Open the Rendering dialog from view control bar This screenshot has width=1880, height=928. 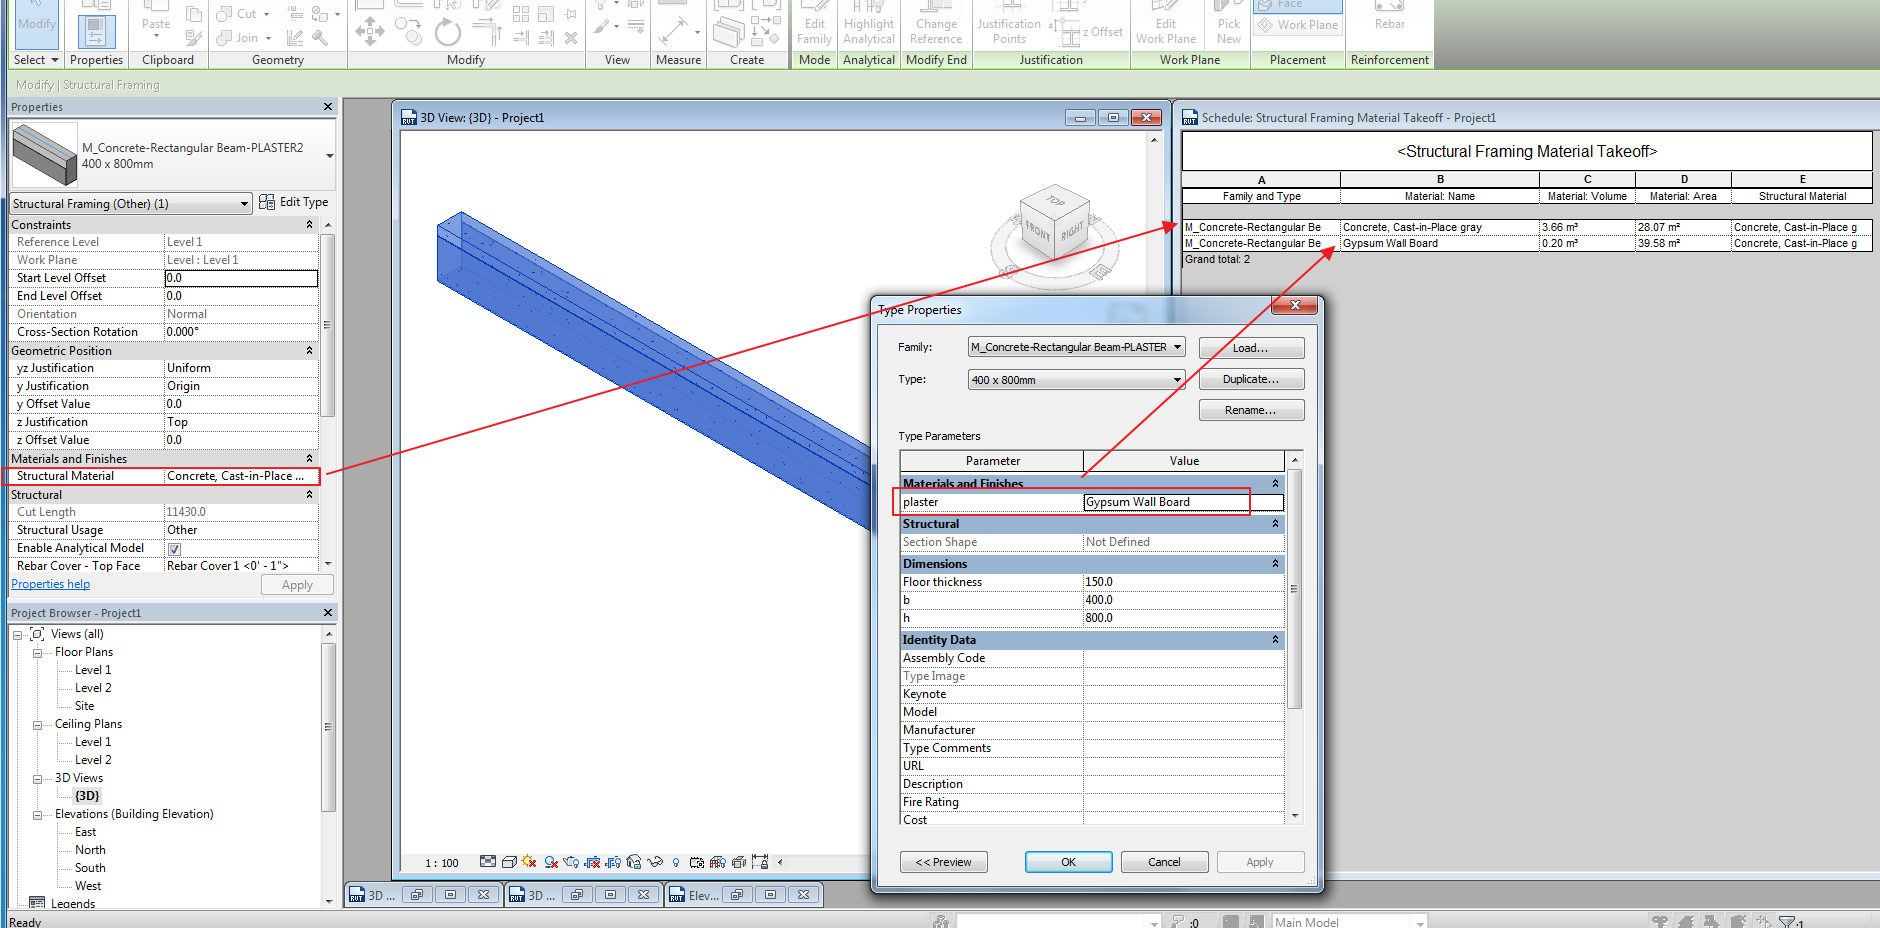click(570, 862)
